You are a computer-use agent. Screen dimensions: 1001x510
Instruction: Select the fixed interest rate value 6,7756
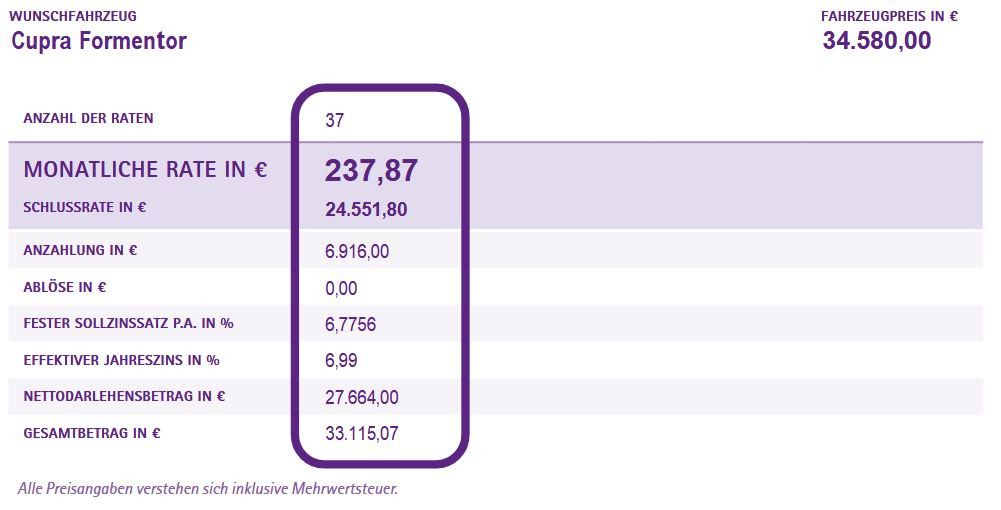tap(350, 325)
